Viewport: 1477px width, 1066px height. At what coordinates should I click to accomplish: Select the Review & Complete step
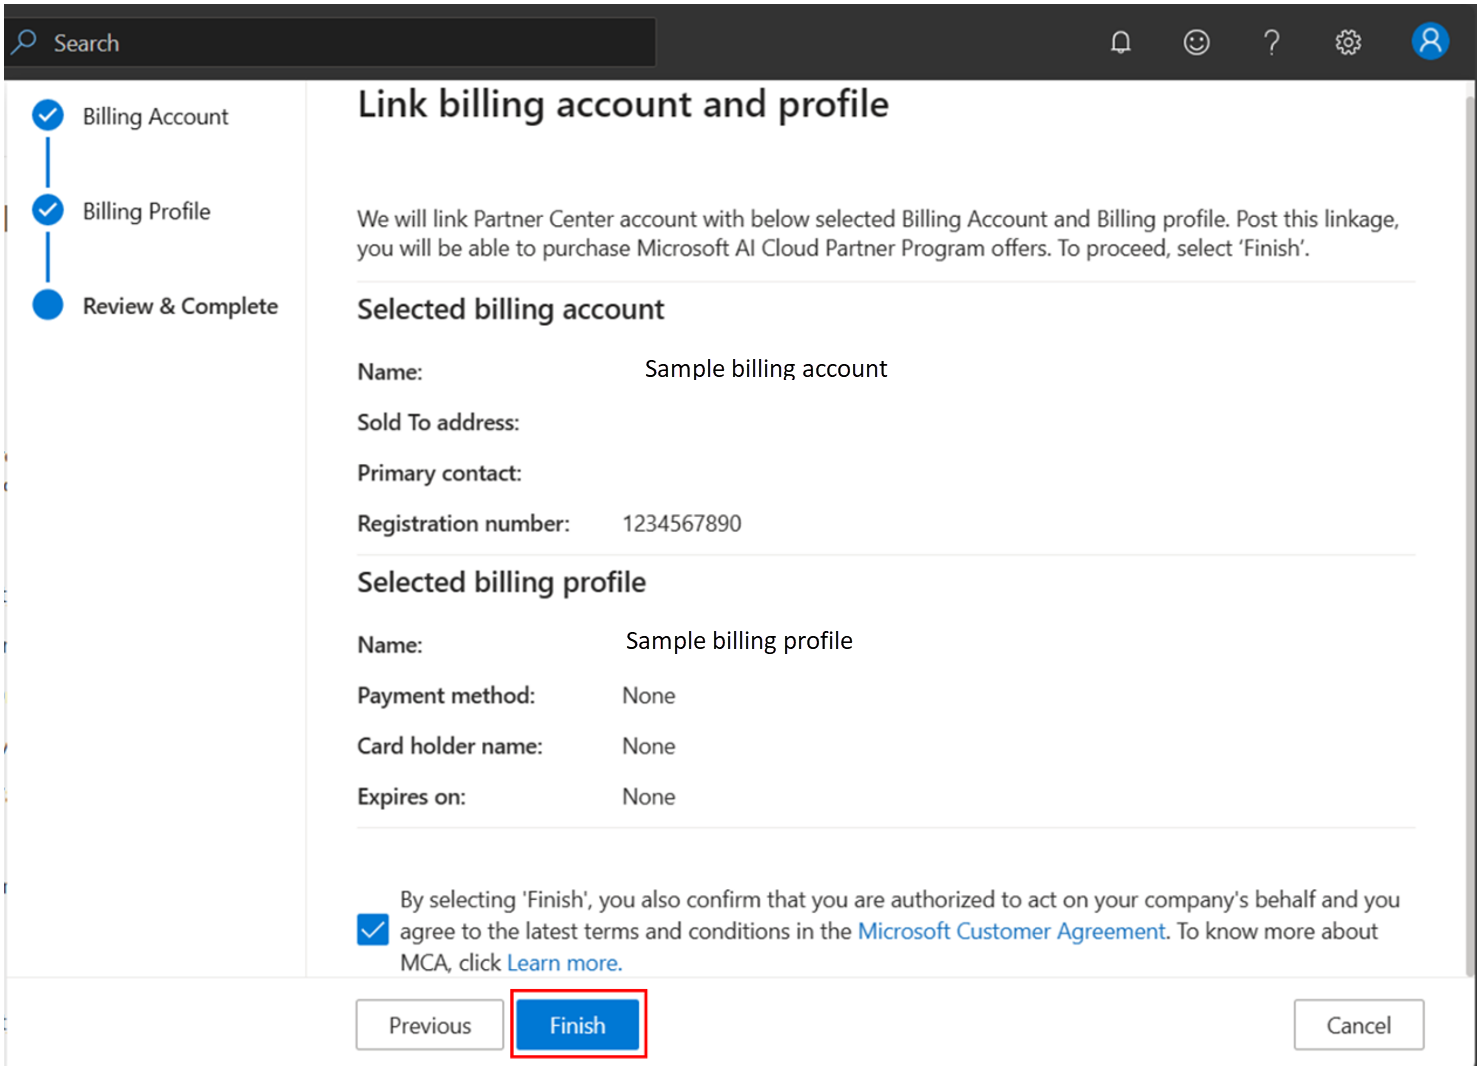point(180,306)
